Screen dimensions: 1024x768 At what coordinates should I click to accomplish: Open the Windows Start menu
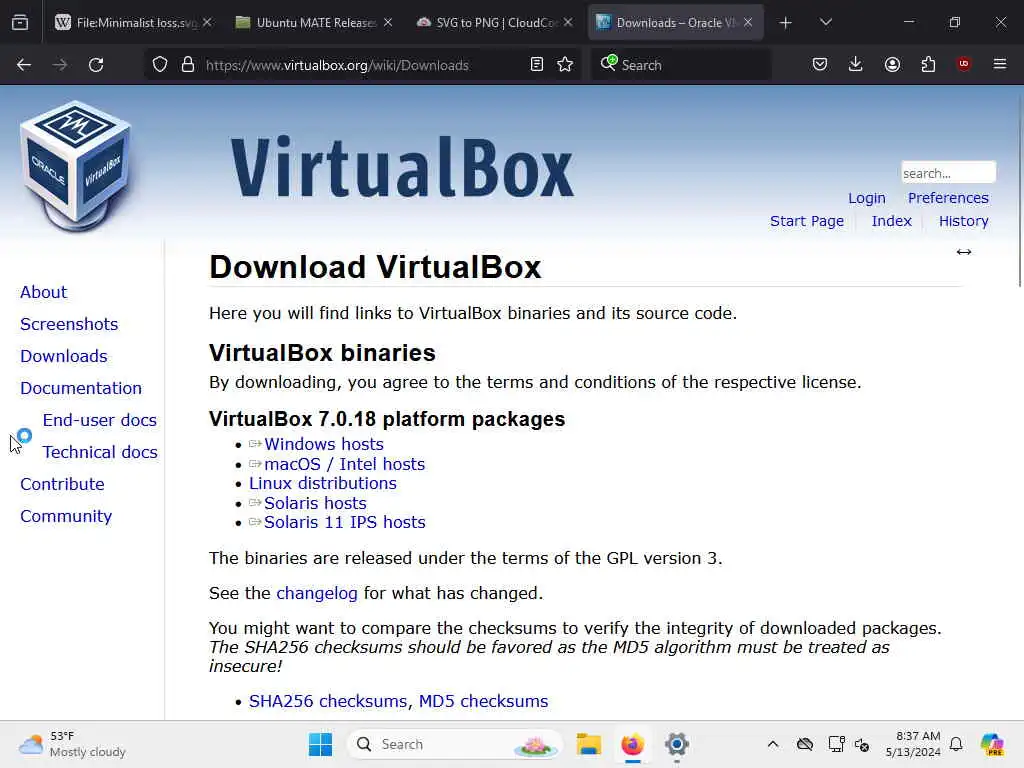pyautogui.click(x=320, y=744)
